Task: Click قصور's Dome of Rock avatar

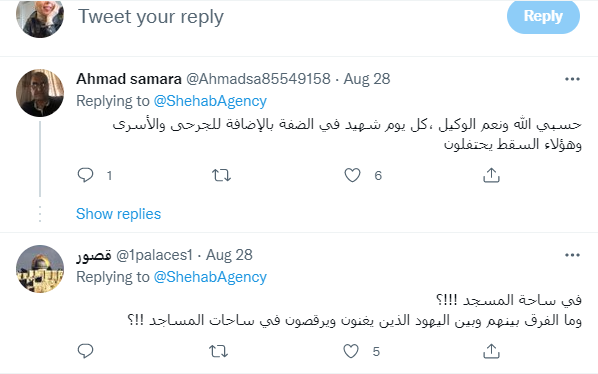Action: (x=40, y=269)
